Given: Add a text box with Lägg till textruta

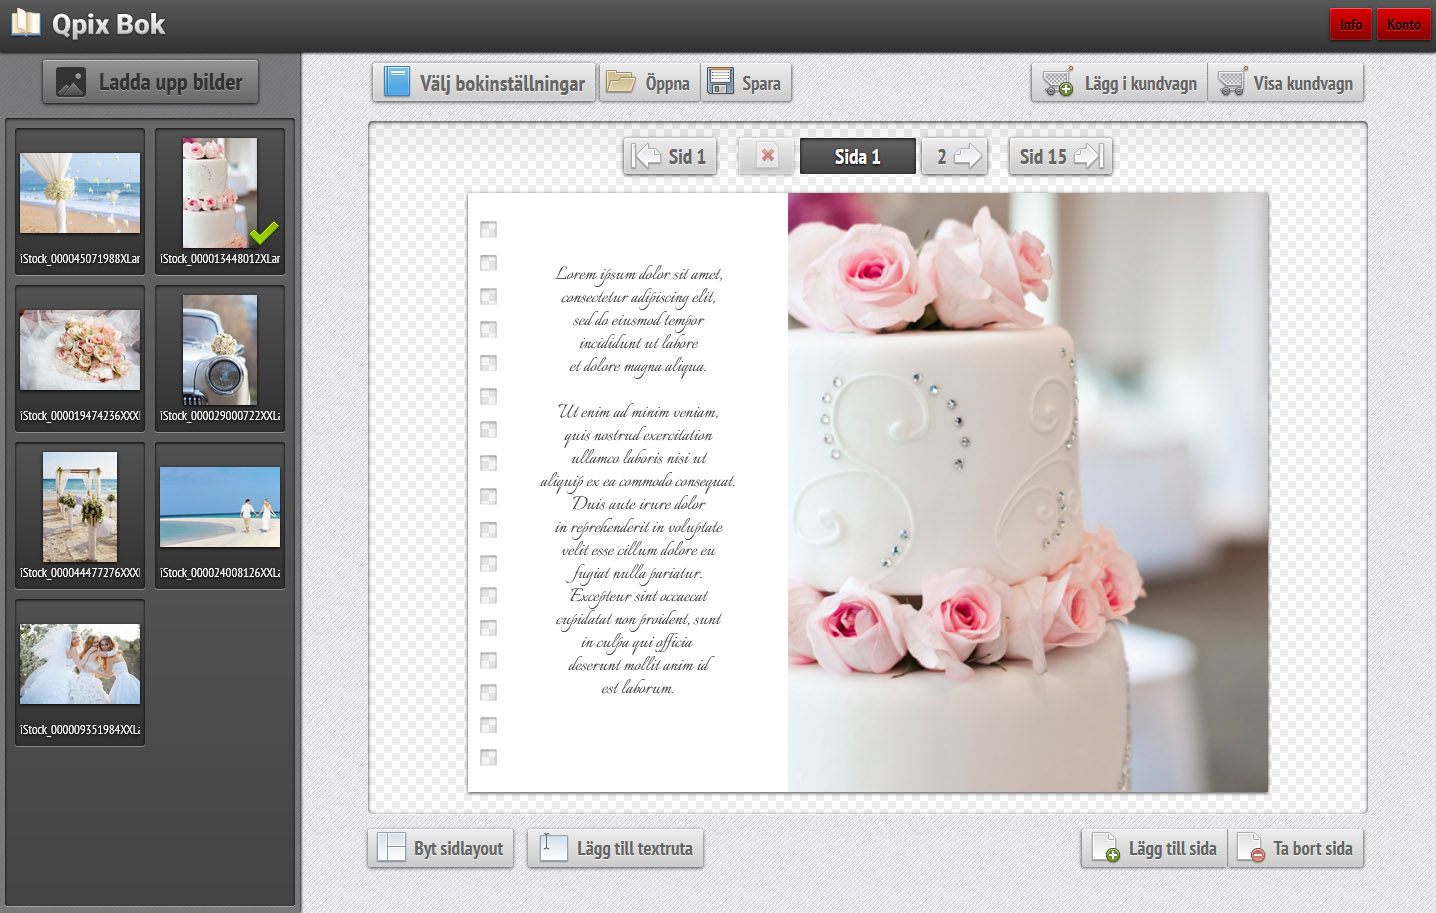Looking at the screenshot, I should (616, 848).
